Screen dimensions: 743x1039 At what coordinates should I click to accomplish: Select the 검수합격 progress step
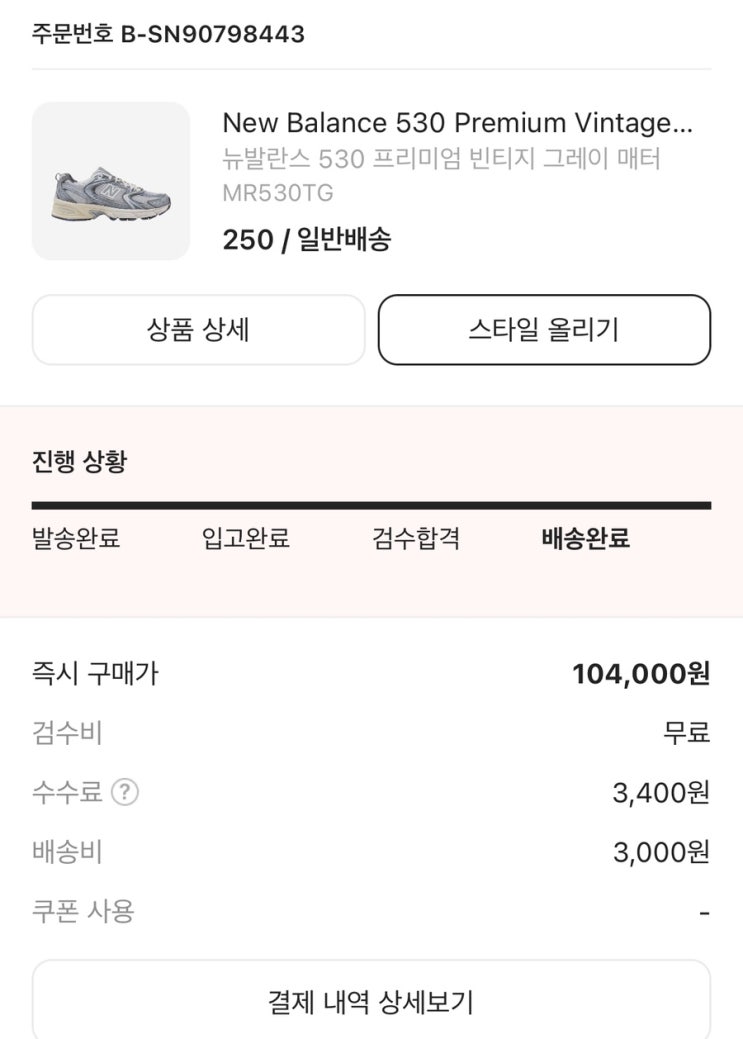416,539
